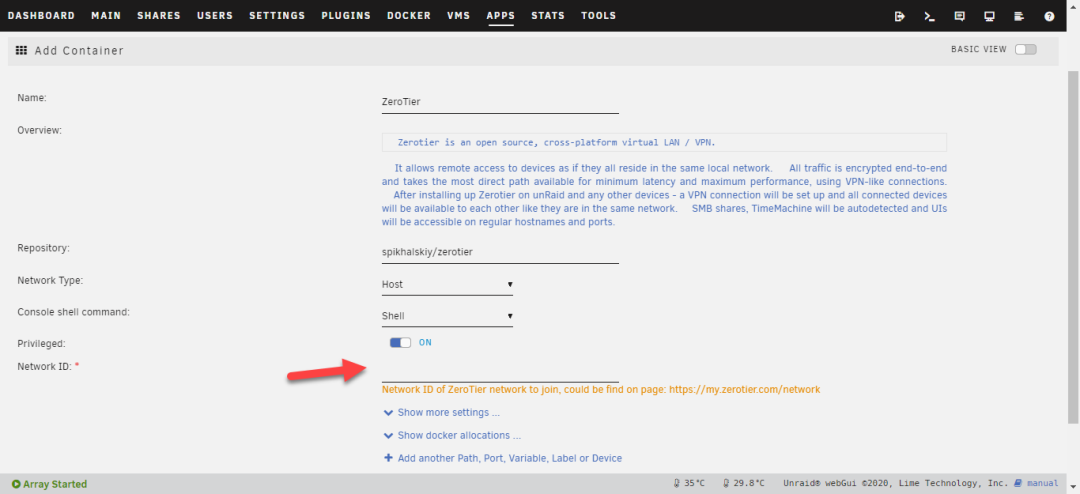Open the Plugins tab
The height and width of the screenshot is (494, 1080).
[346, 16]
